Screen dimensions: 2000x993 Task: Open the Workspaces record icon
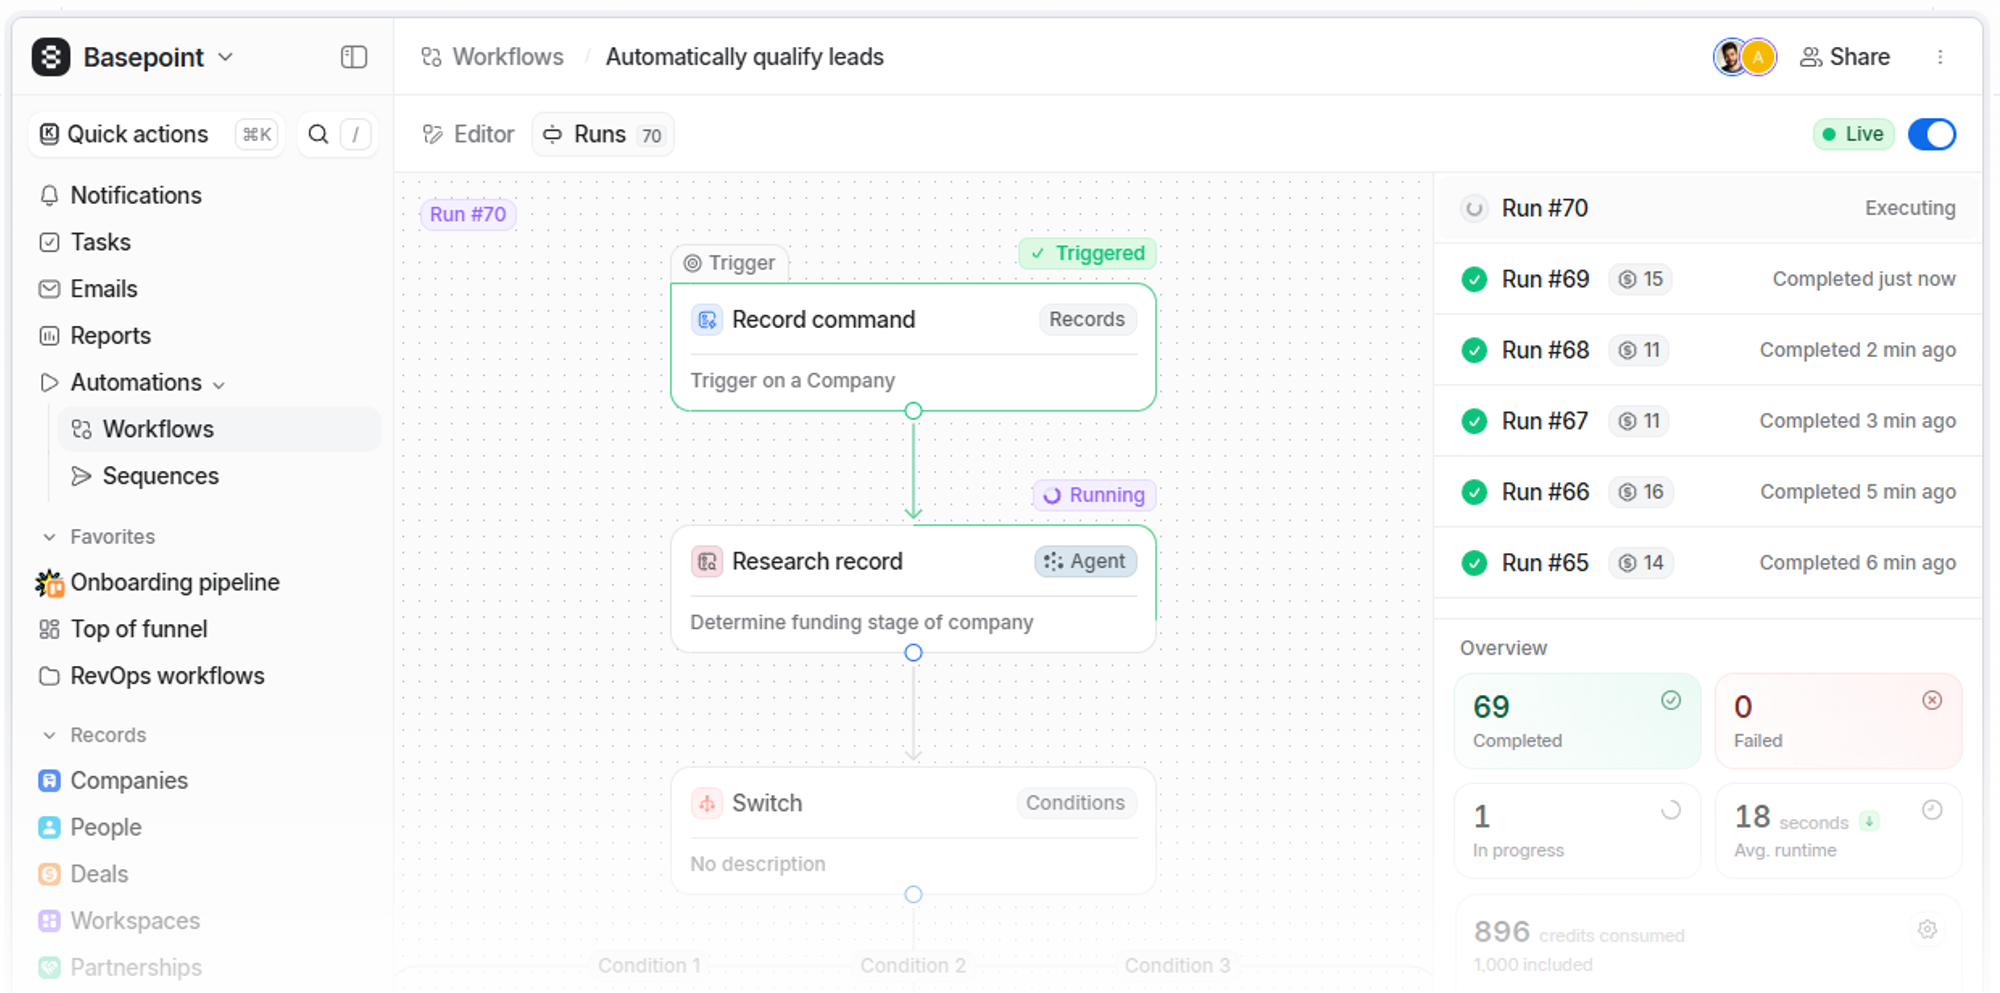pos(49,921)
